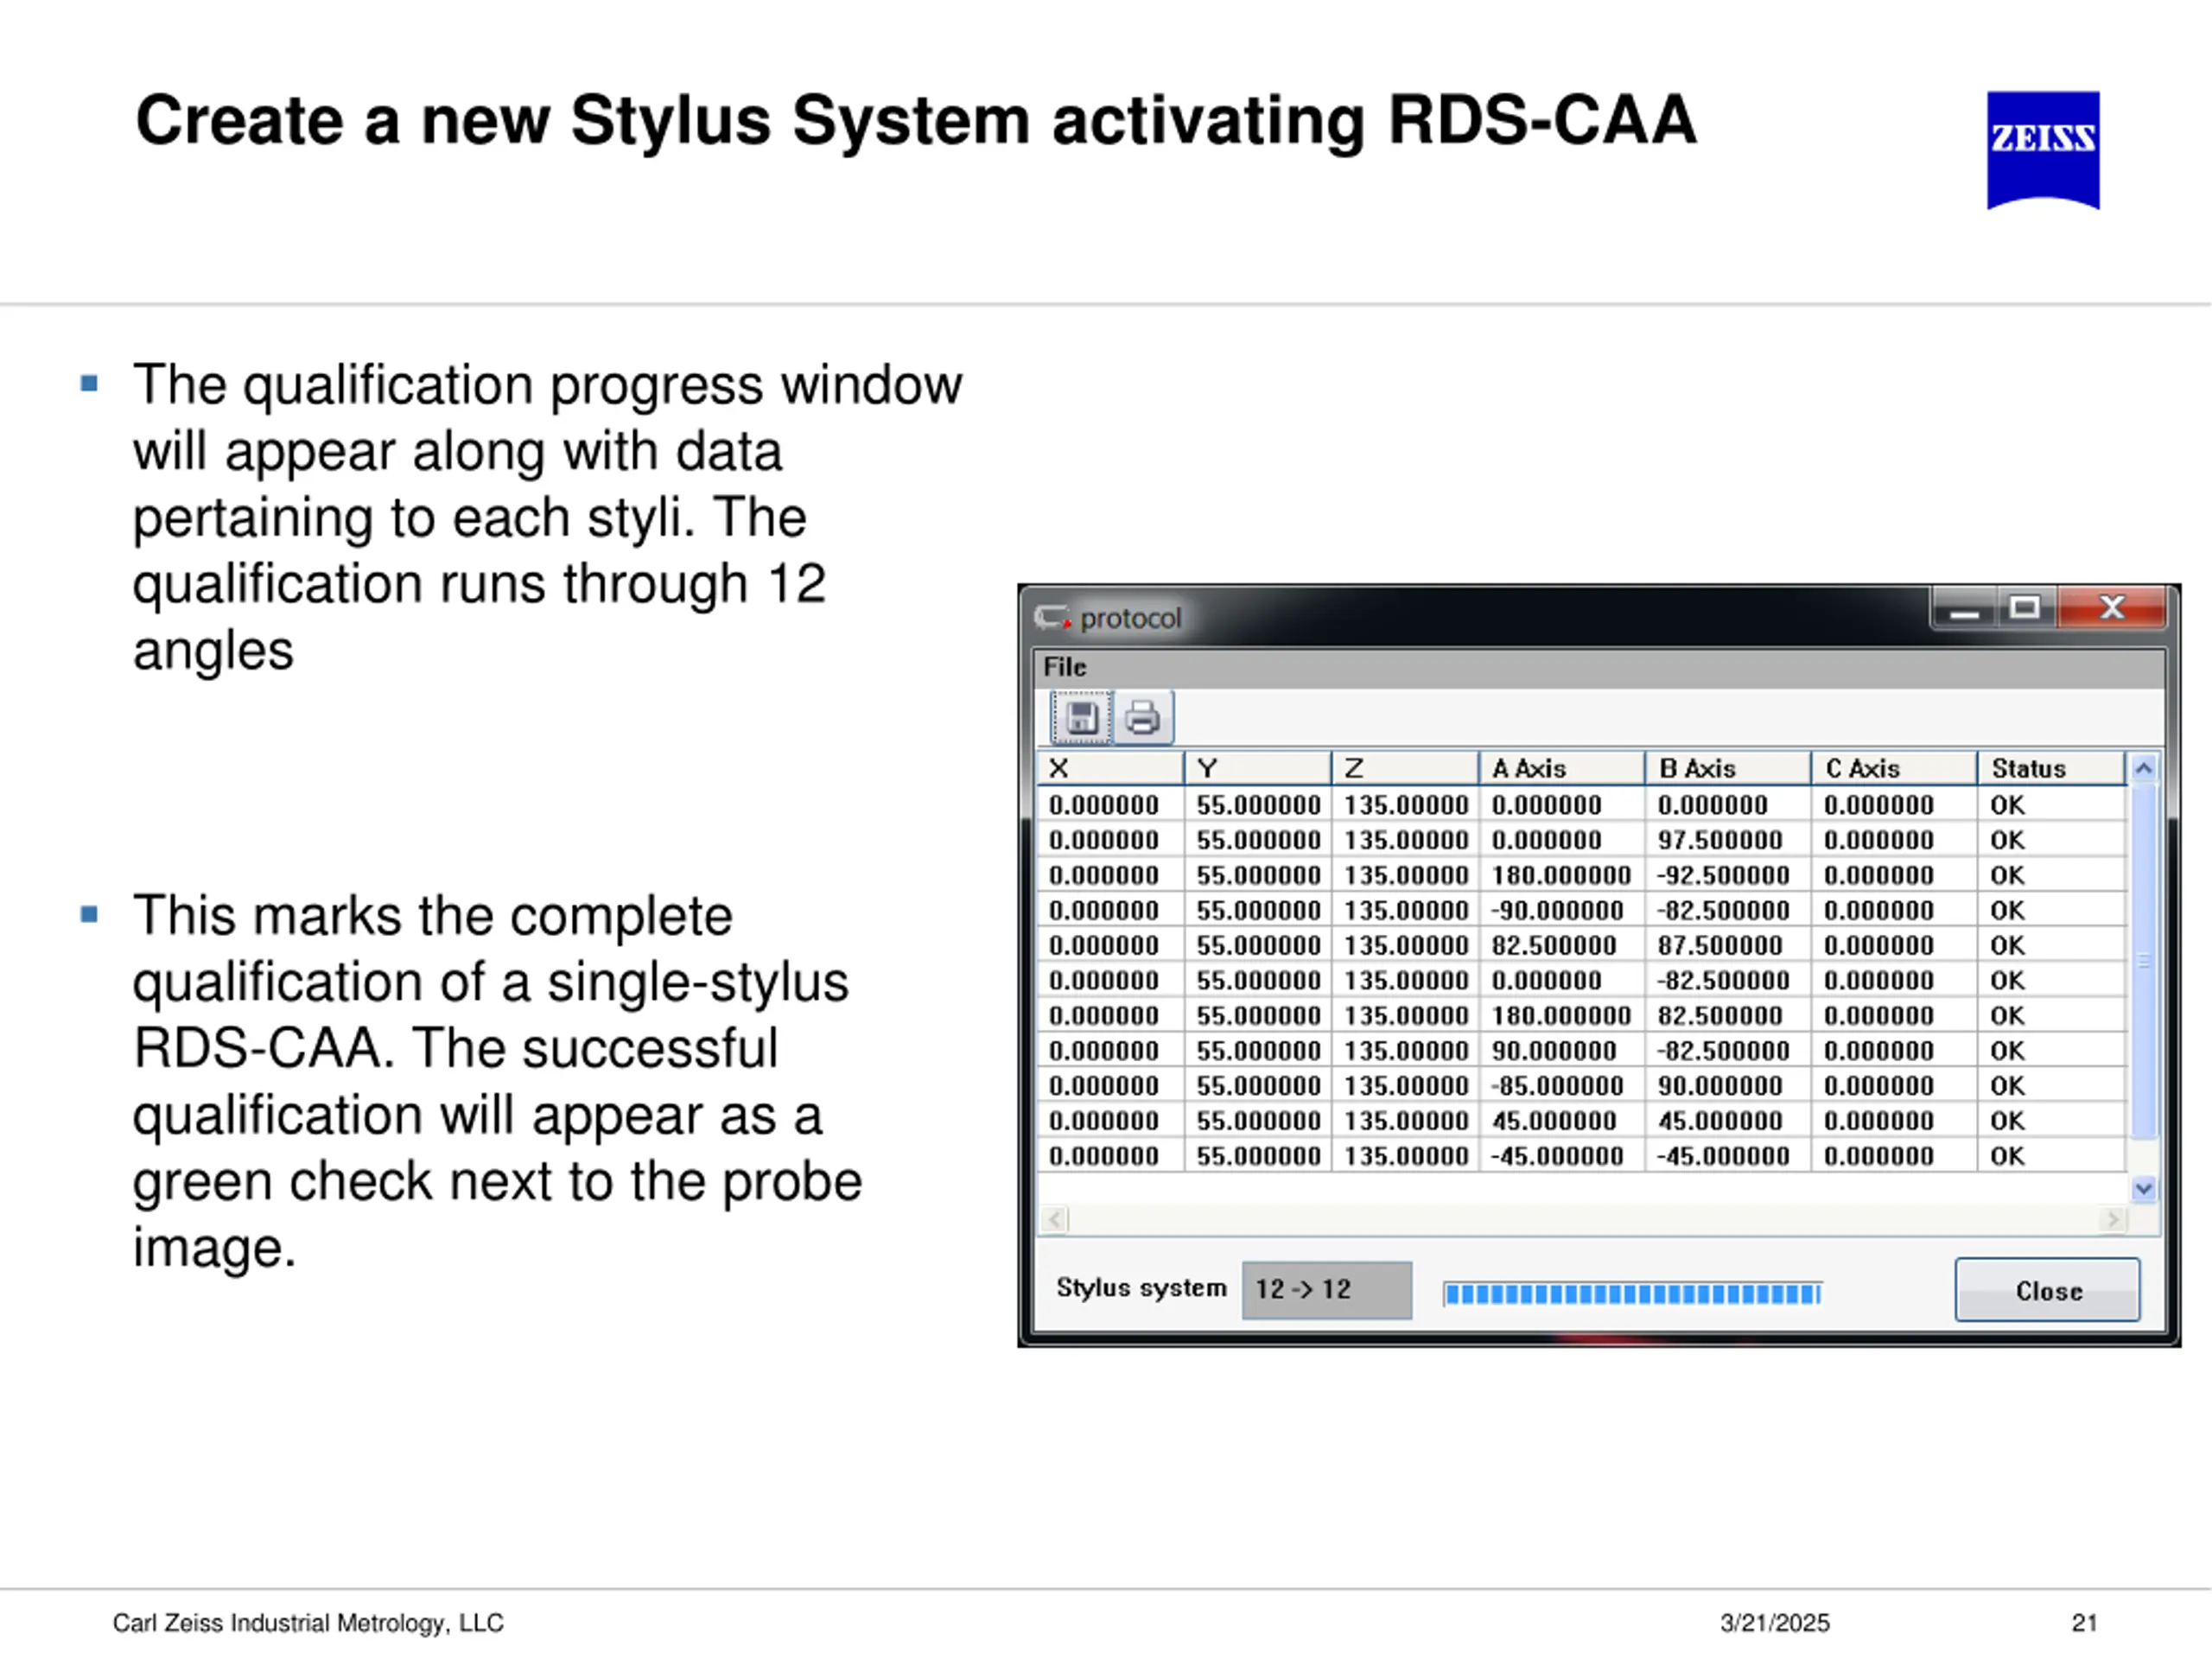Click the blue qualification progress bar

click(x=1631, y=1294)
